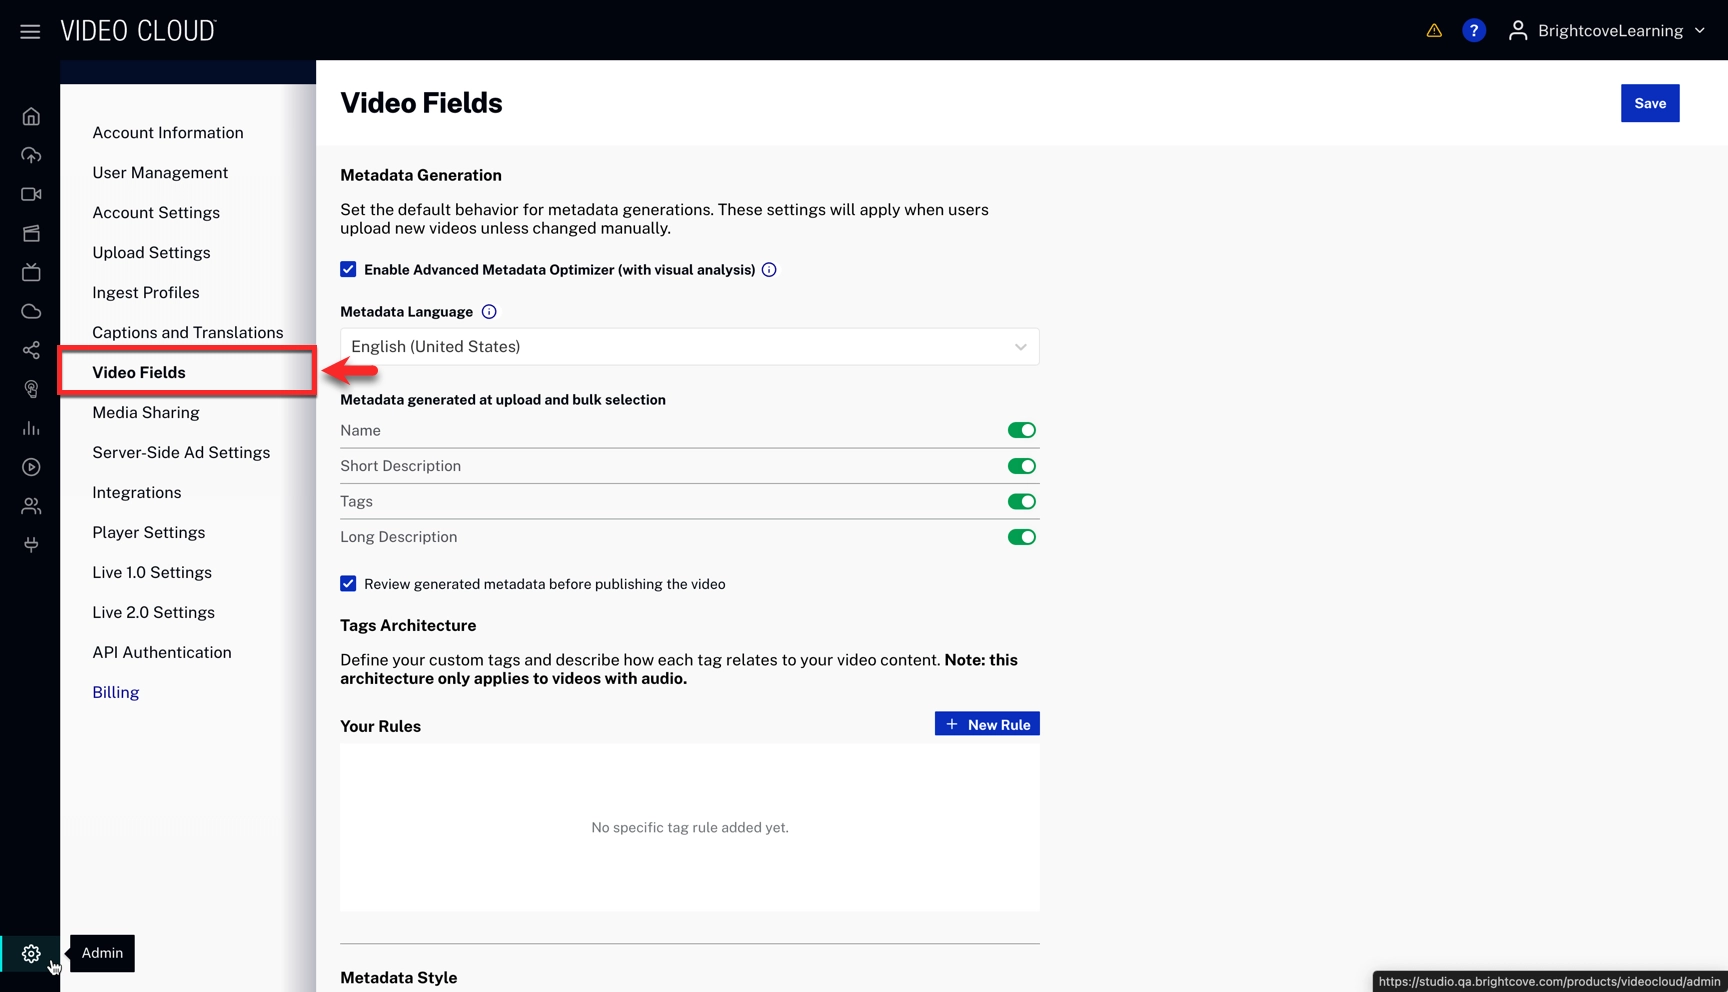Click the Home icon in sidebar
Viewport: 1728px width, 992px height.
pyautogui.click(x=31, y=117)
